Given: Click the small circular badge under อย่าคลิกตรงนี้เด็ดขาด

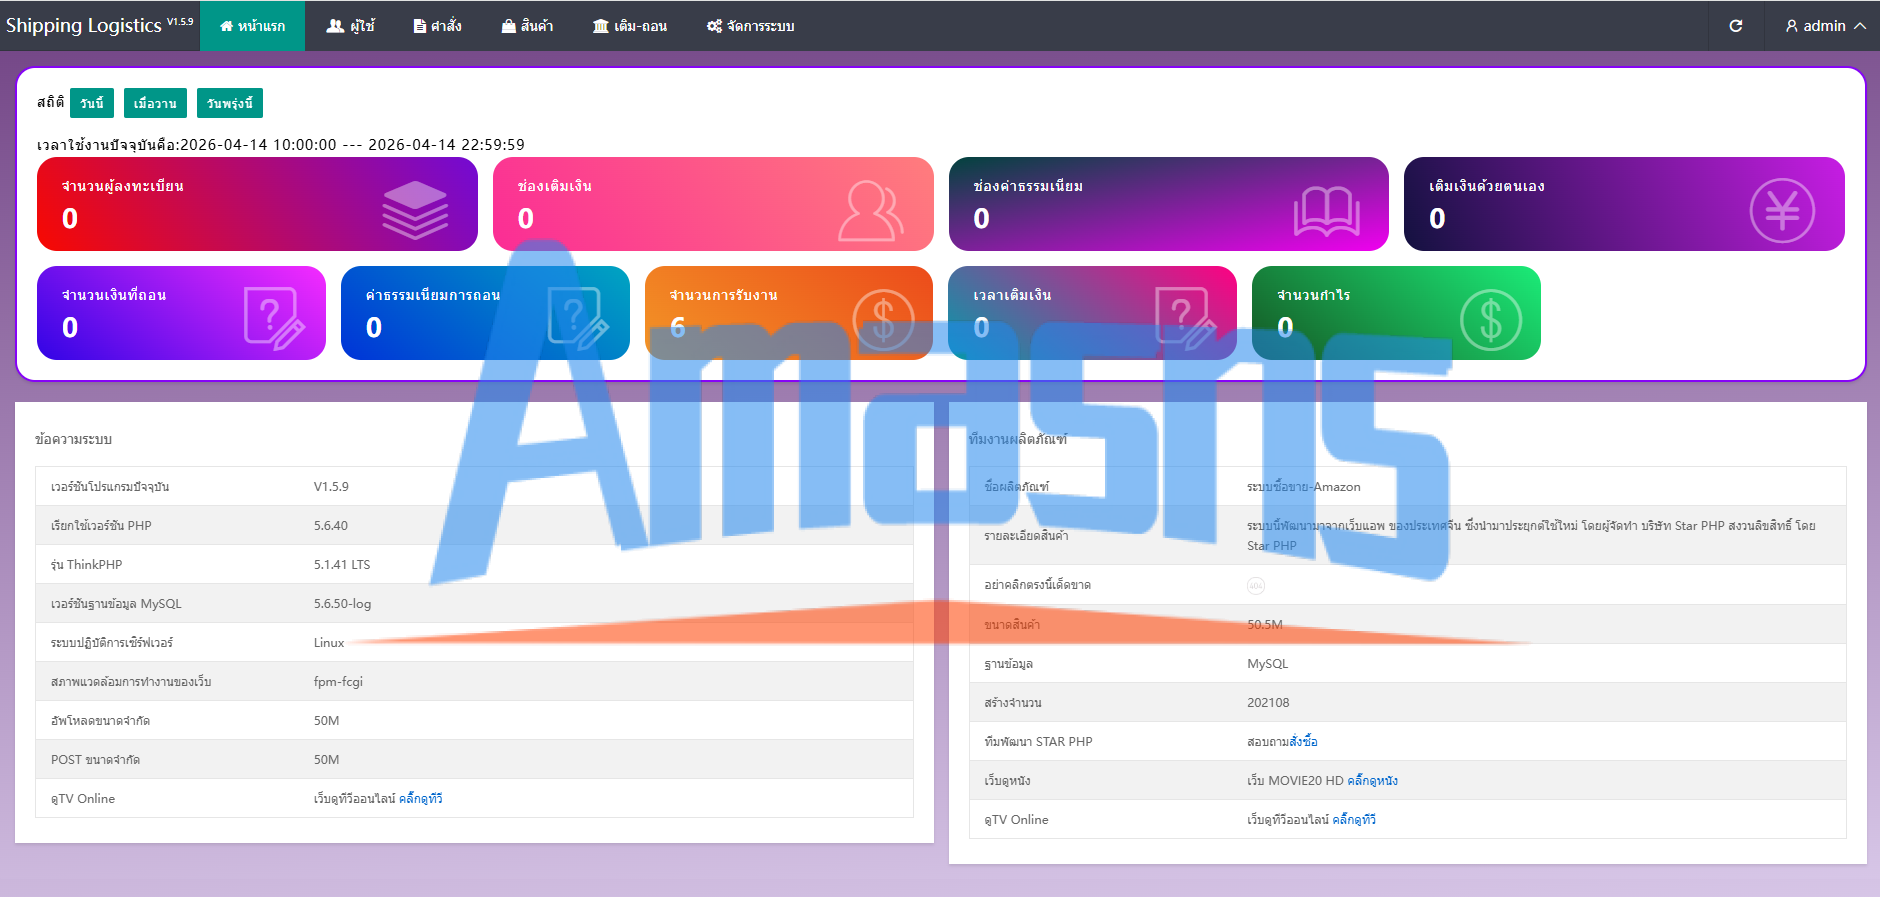Looking at the screenshot, I should click(x=1256, y=586).
